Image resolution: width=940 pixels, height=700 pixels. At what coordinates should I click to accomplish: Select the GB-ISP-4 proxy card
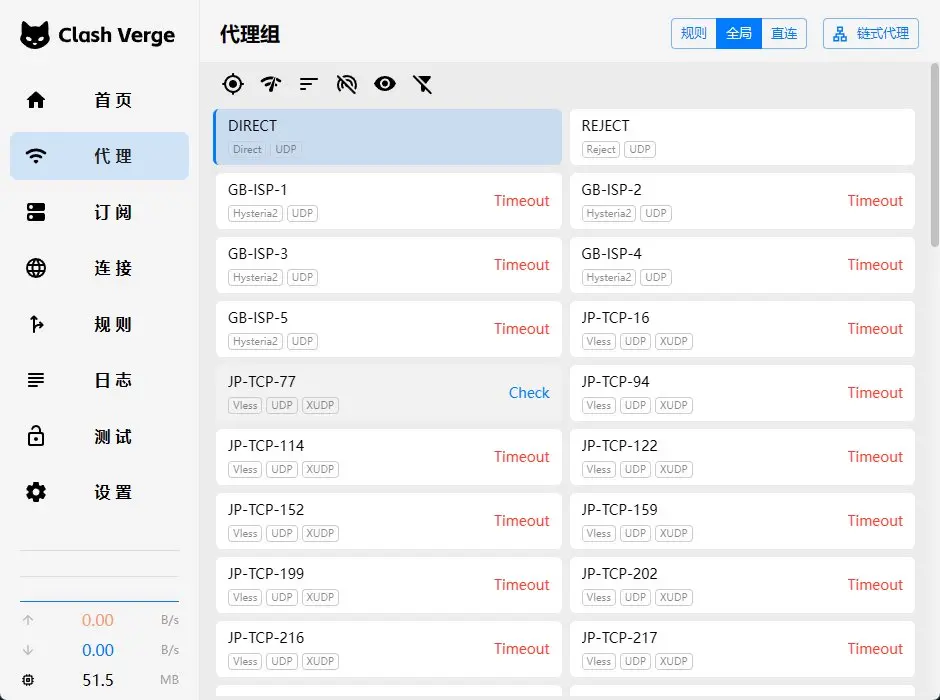(742, 265)
